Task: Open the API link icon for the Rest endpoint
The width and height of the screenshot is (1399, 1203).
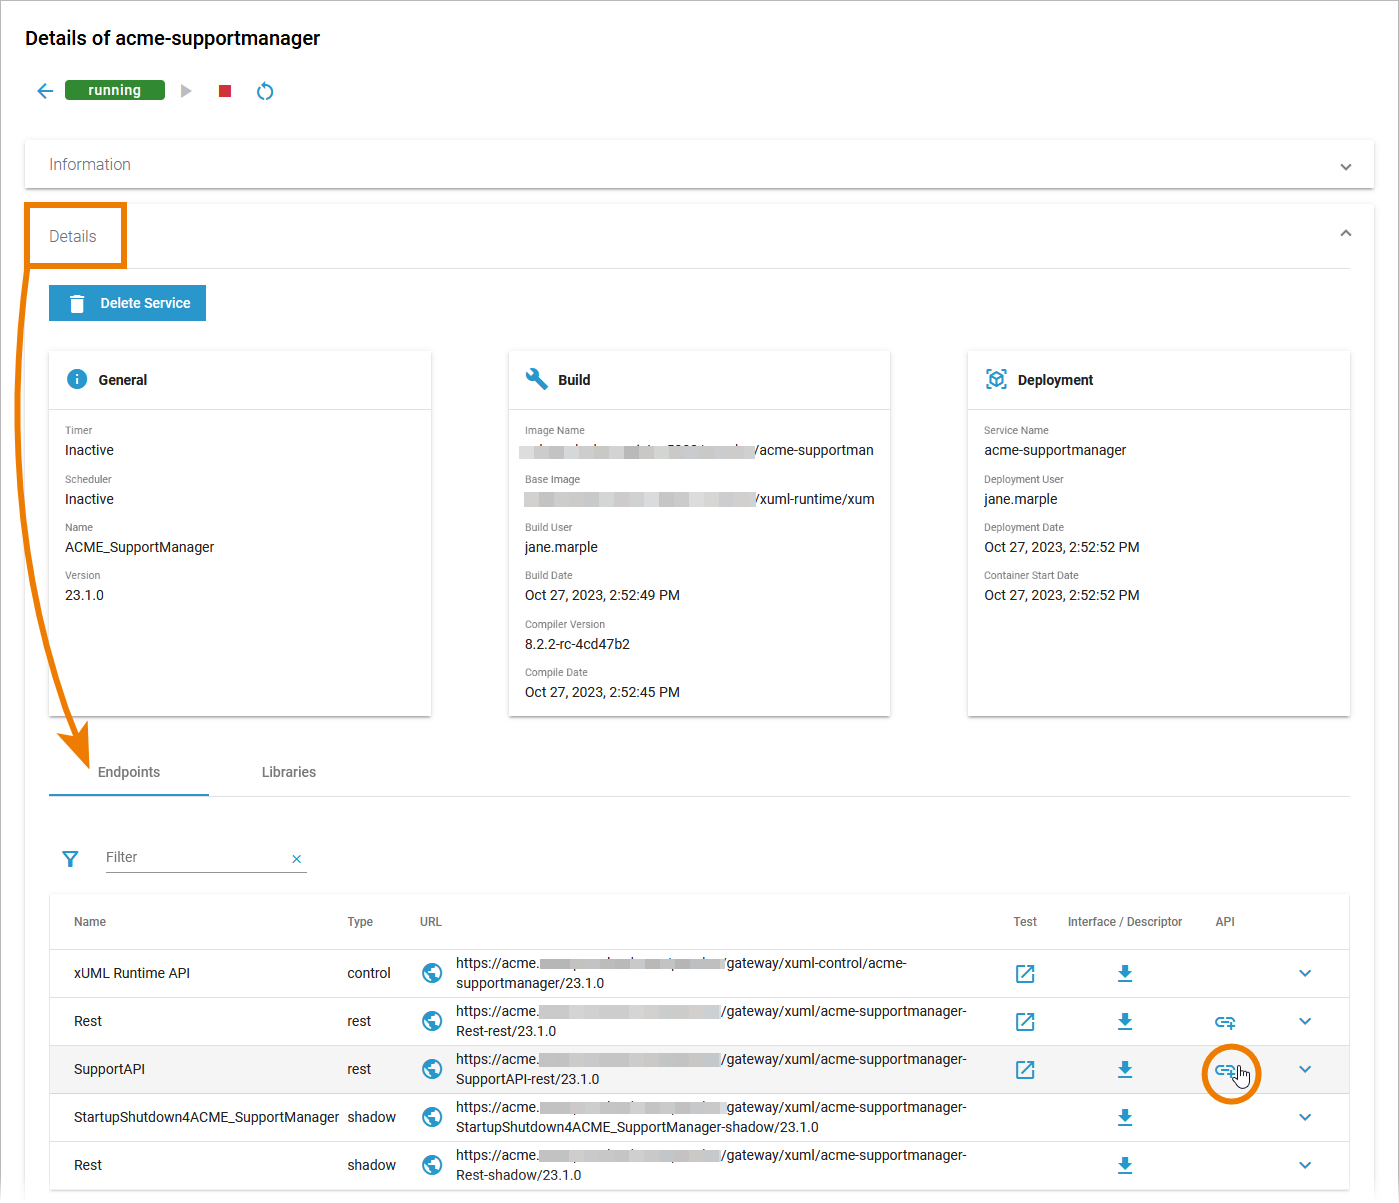Action: 1224,1021
